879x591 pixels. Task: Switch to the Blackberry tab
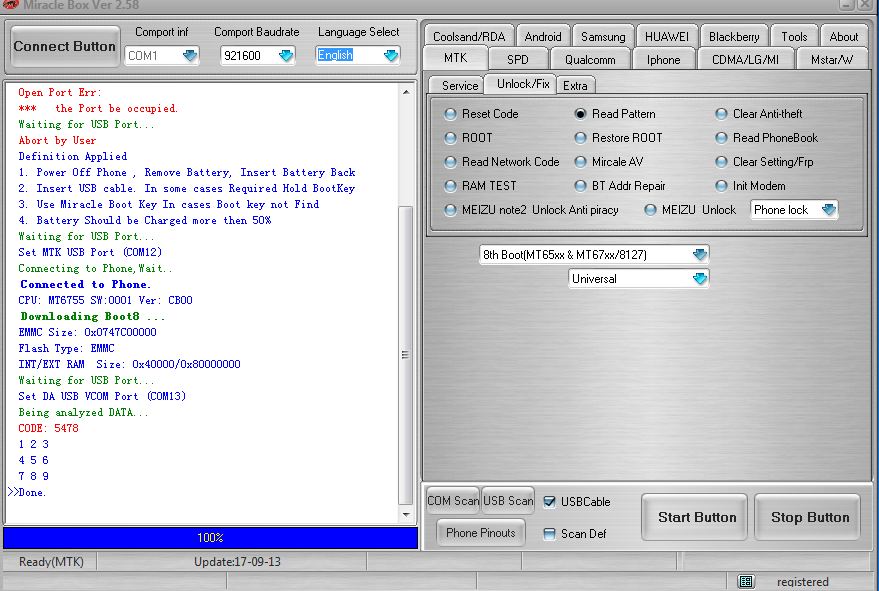pos(734,36)
